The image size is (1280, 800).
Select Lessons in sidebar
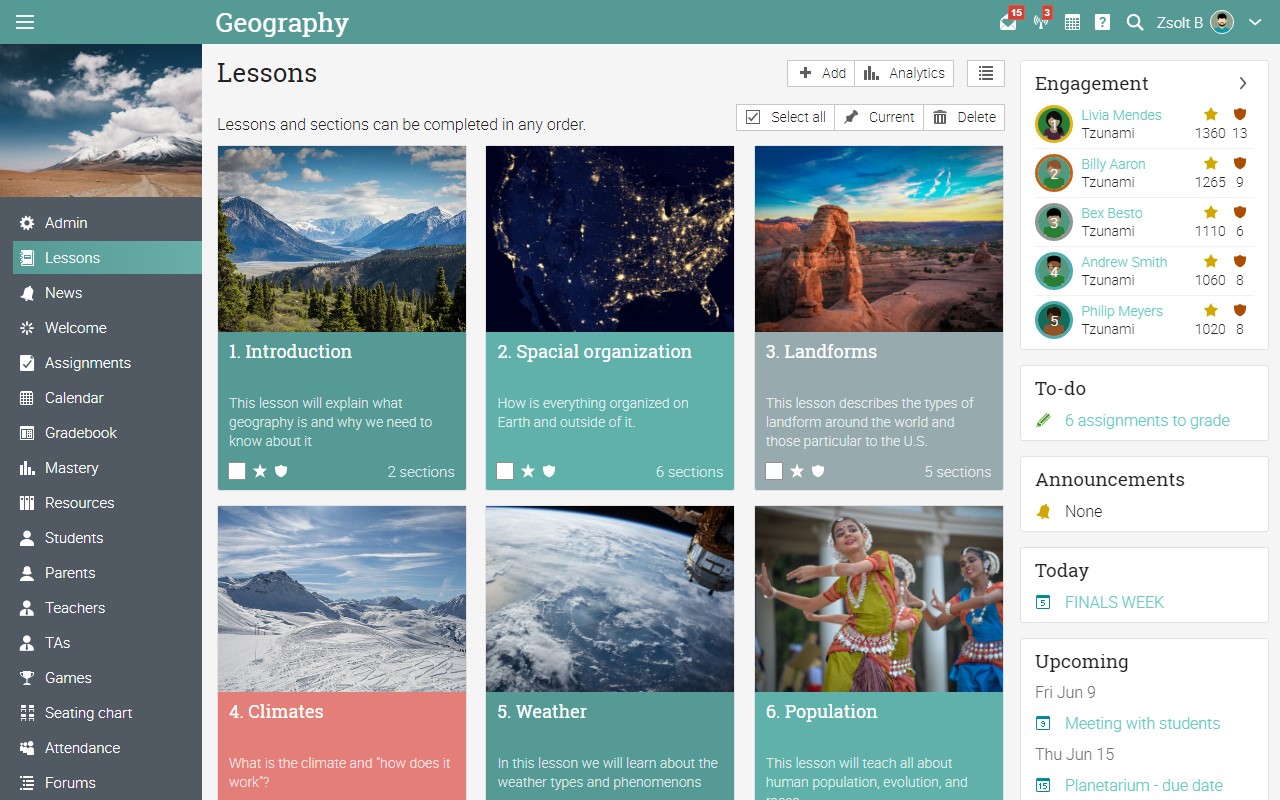point(107,258)
